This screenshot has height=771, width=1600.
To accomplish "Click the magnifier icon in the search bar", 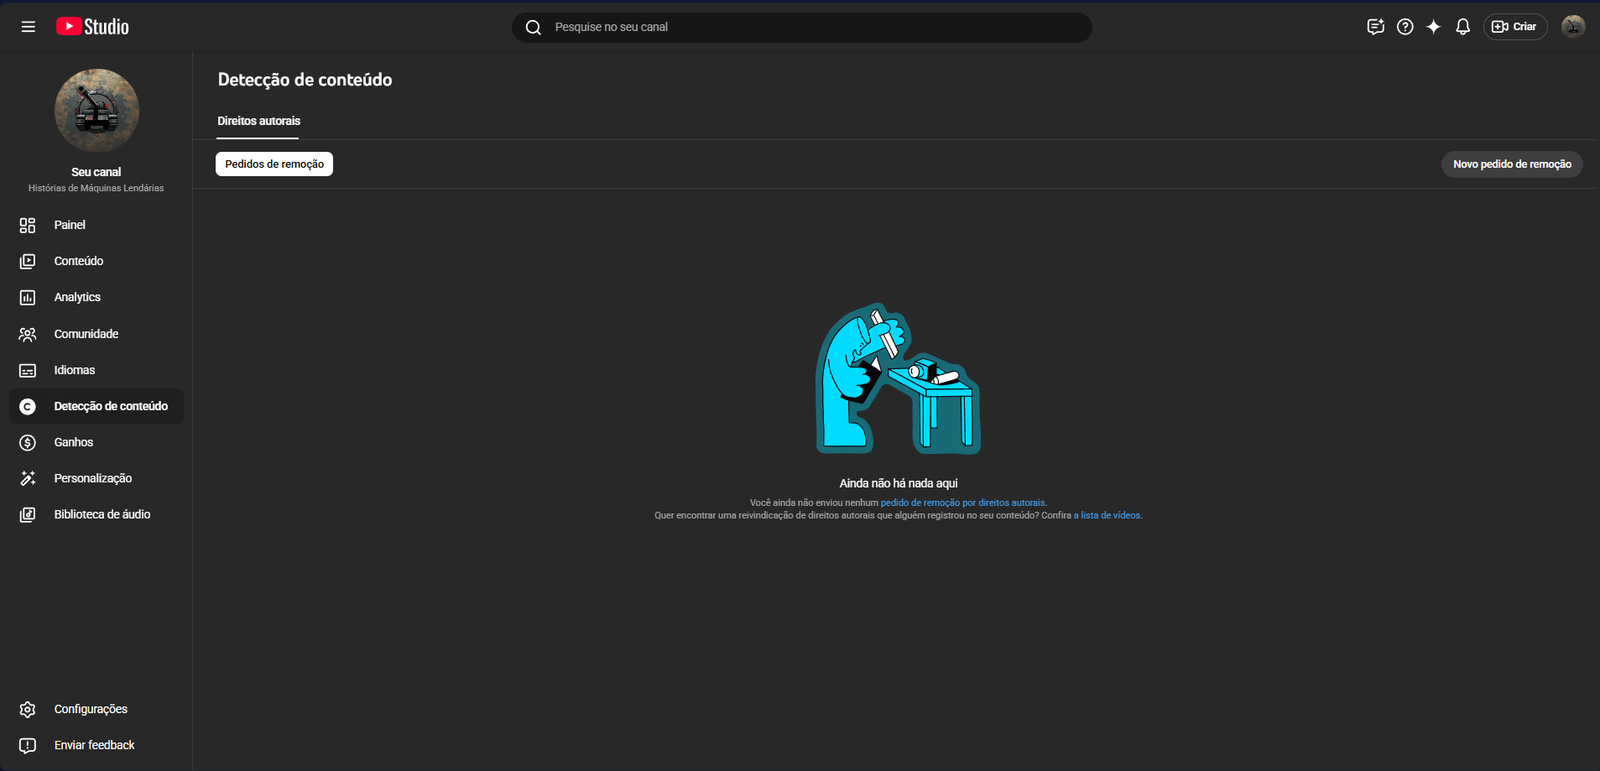I will pyautogui.click(x=533, y=27).
